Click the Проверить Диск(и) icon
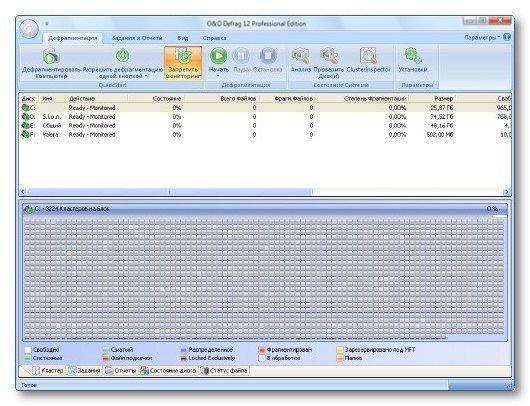Image resolution: width=530 pixels, height=406 pixels. tap(329, 56)
